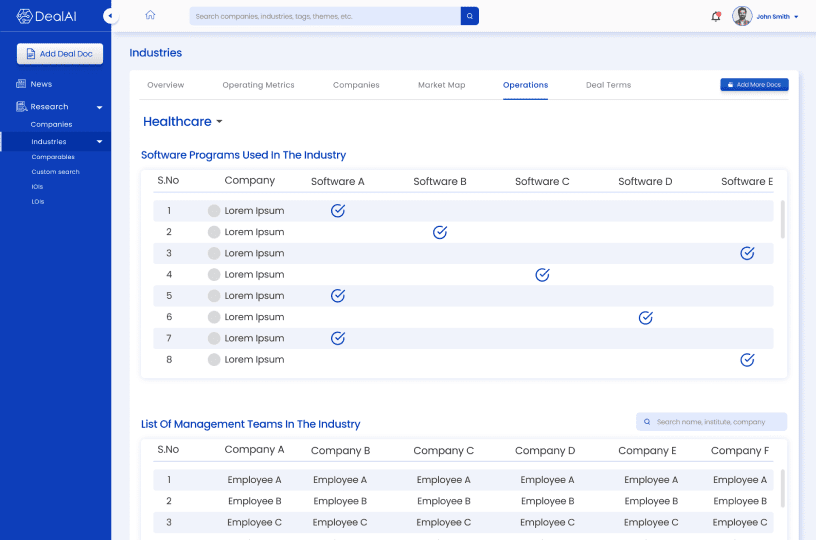This screenshot has height=540, width=816.
Task: Collapse the Industries submenu in sidebar
Action: pos(99,142)
